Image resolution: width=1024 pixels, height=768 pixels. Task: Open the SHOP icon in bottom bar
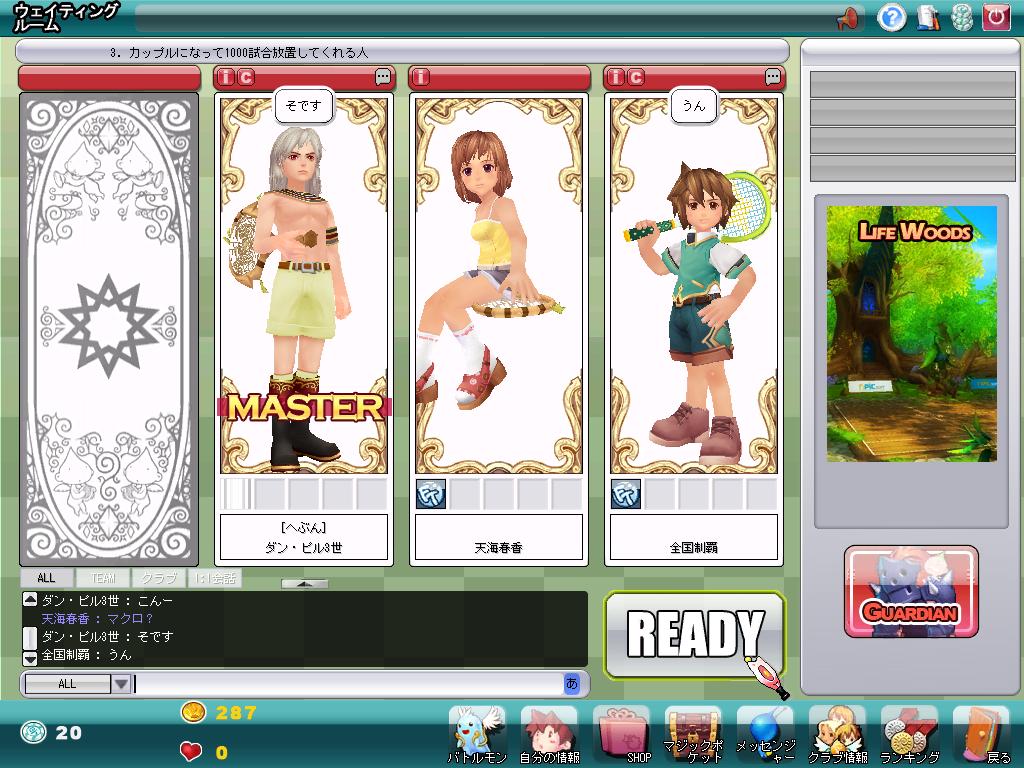[621, 734]
